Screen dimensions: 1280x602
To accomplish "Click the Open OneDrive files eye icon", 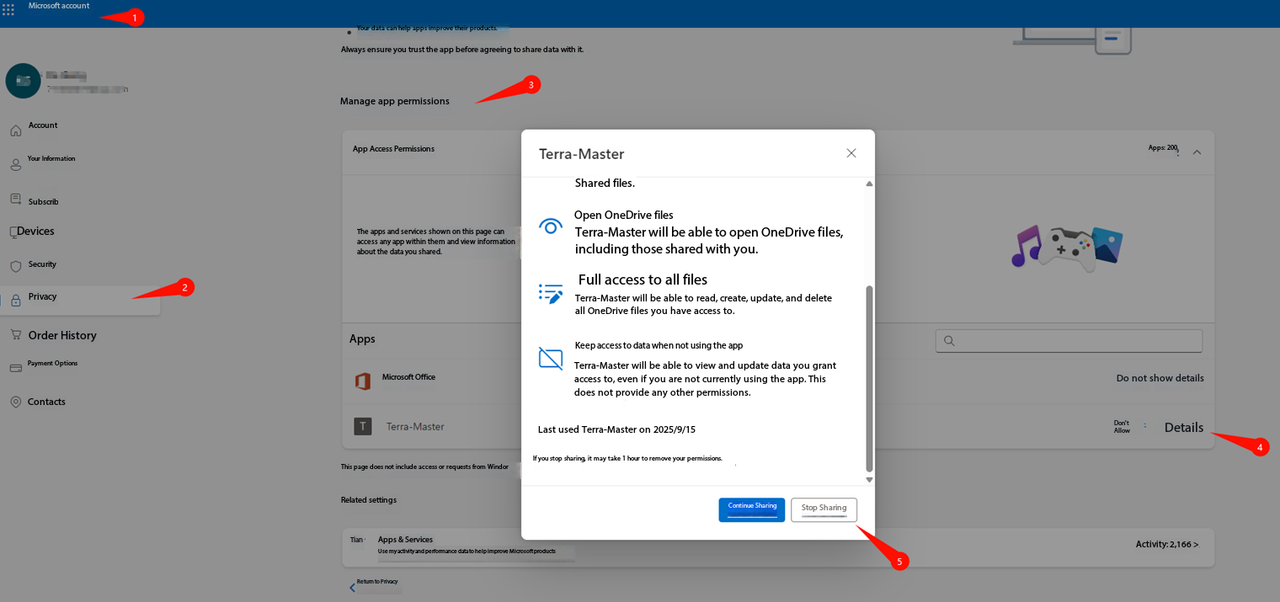I will pyautogui.click(x=551, y=227).
